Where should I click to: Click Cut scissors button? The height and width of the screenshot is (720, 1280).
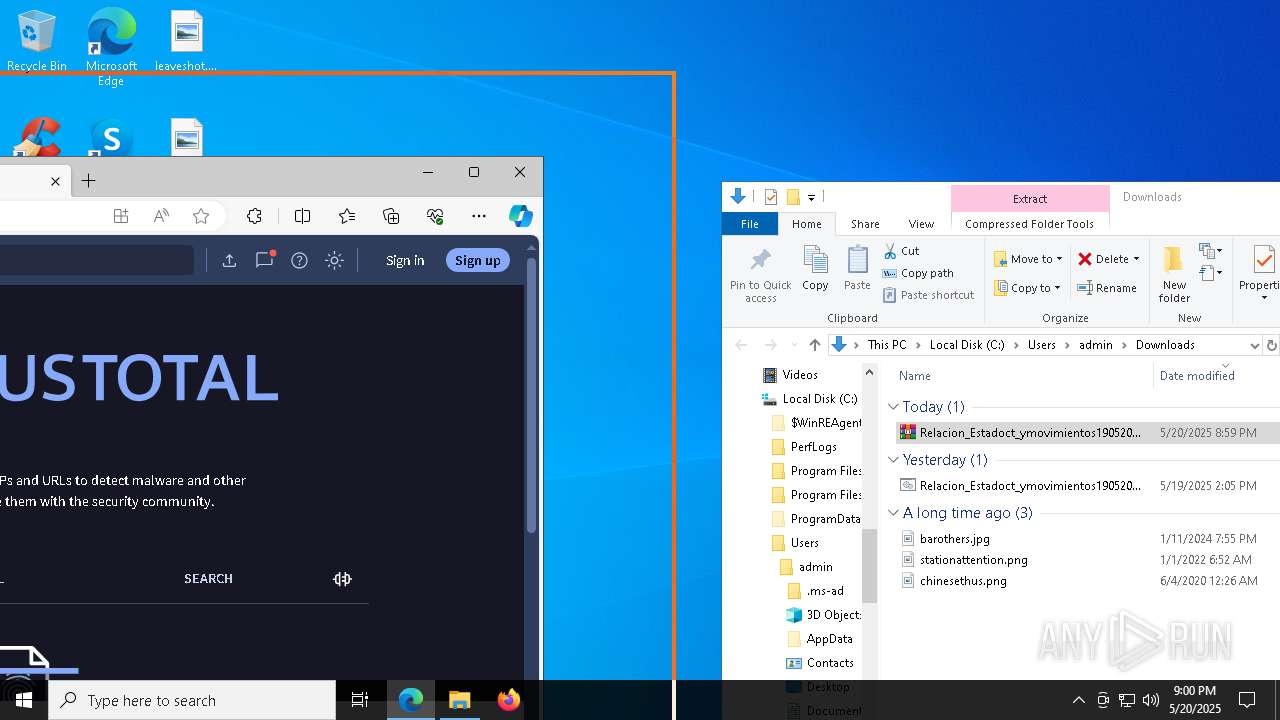901,251
